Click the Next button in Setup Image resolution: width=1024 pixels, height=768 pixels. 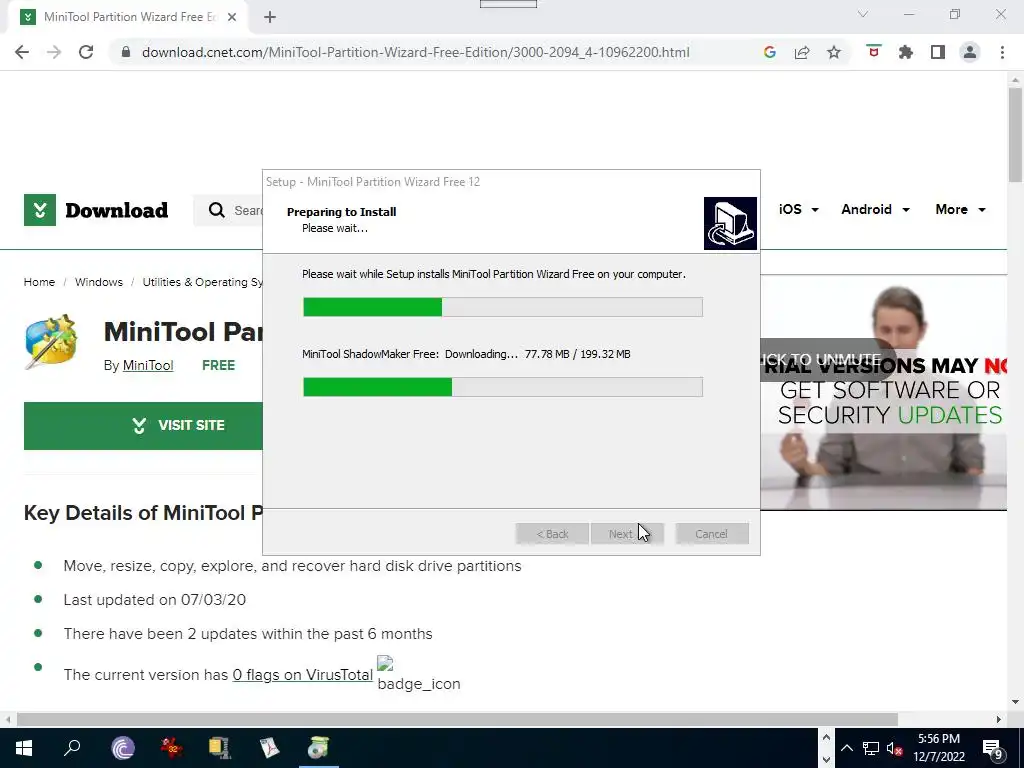pos(627,534)
